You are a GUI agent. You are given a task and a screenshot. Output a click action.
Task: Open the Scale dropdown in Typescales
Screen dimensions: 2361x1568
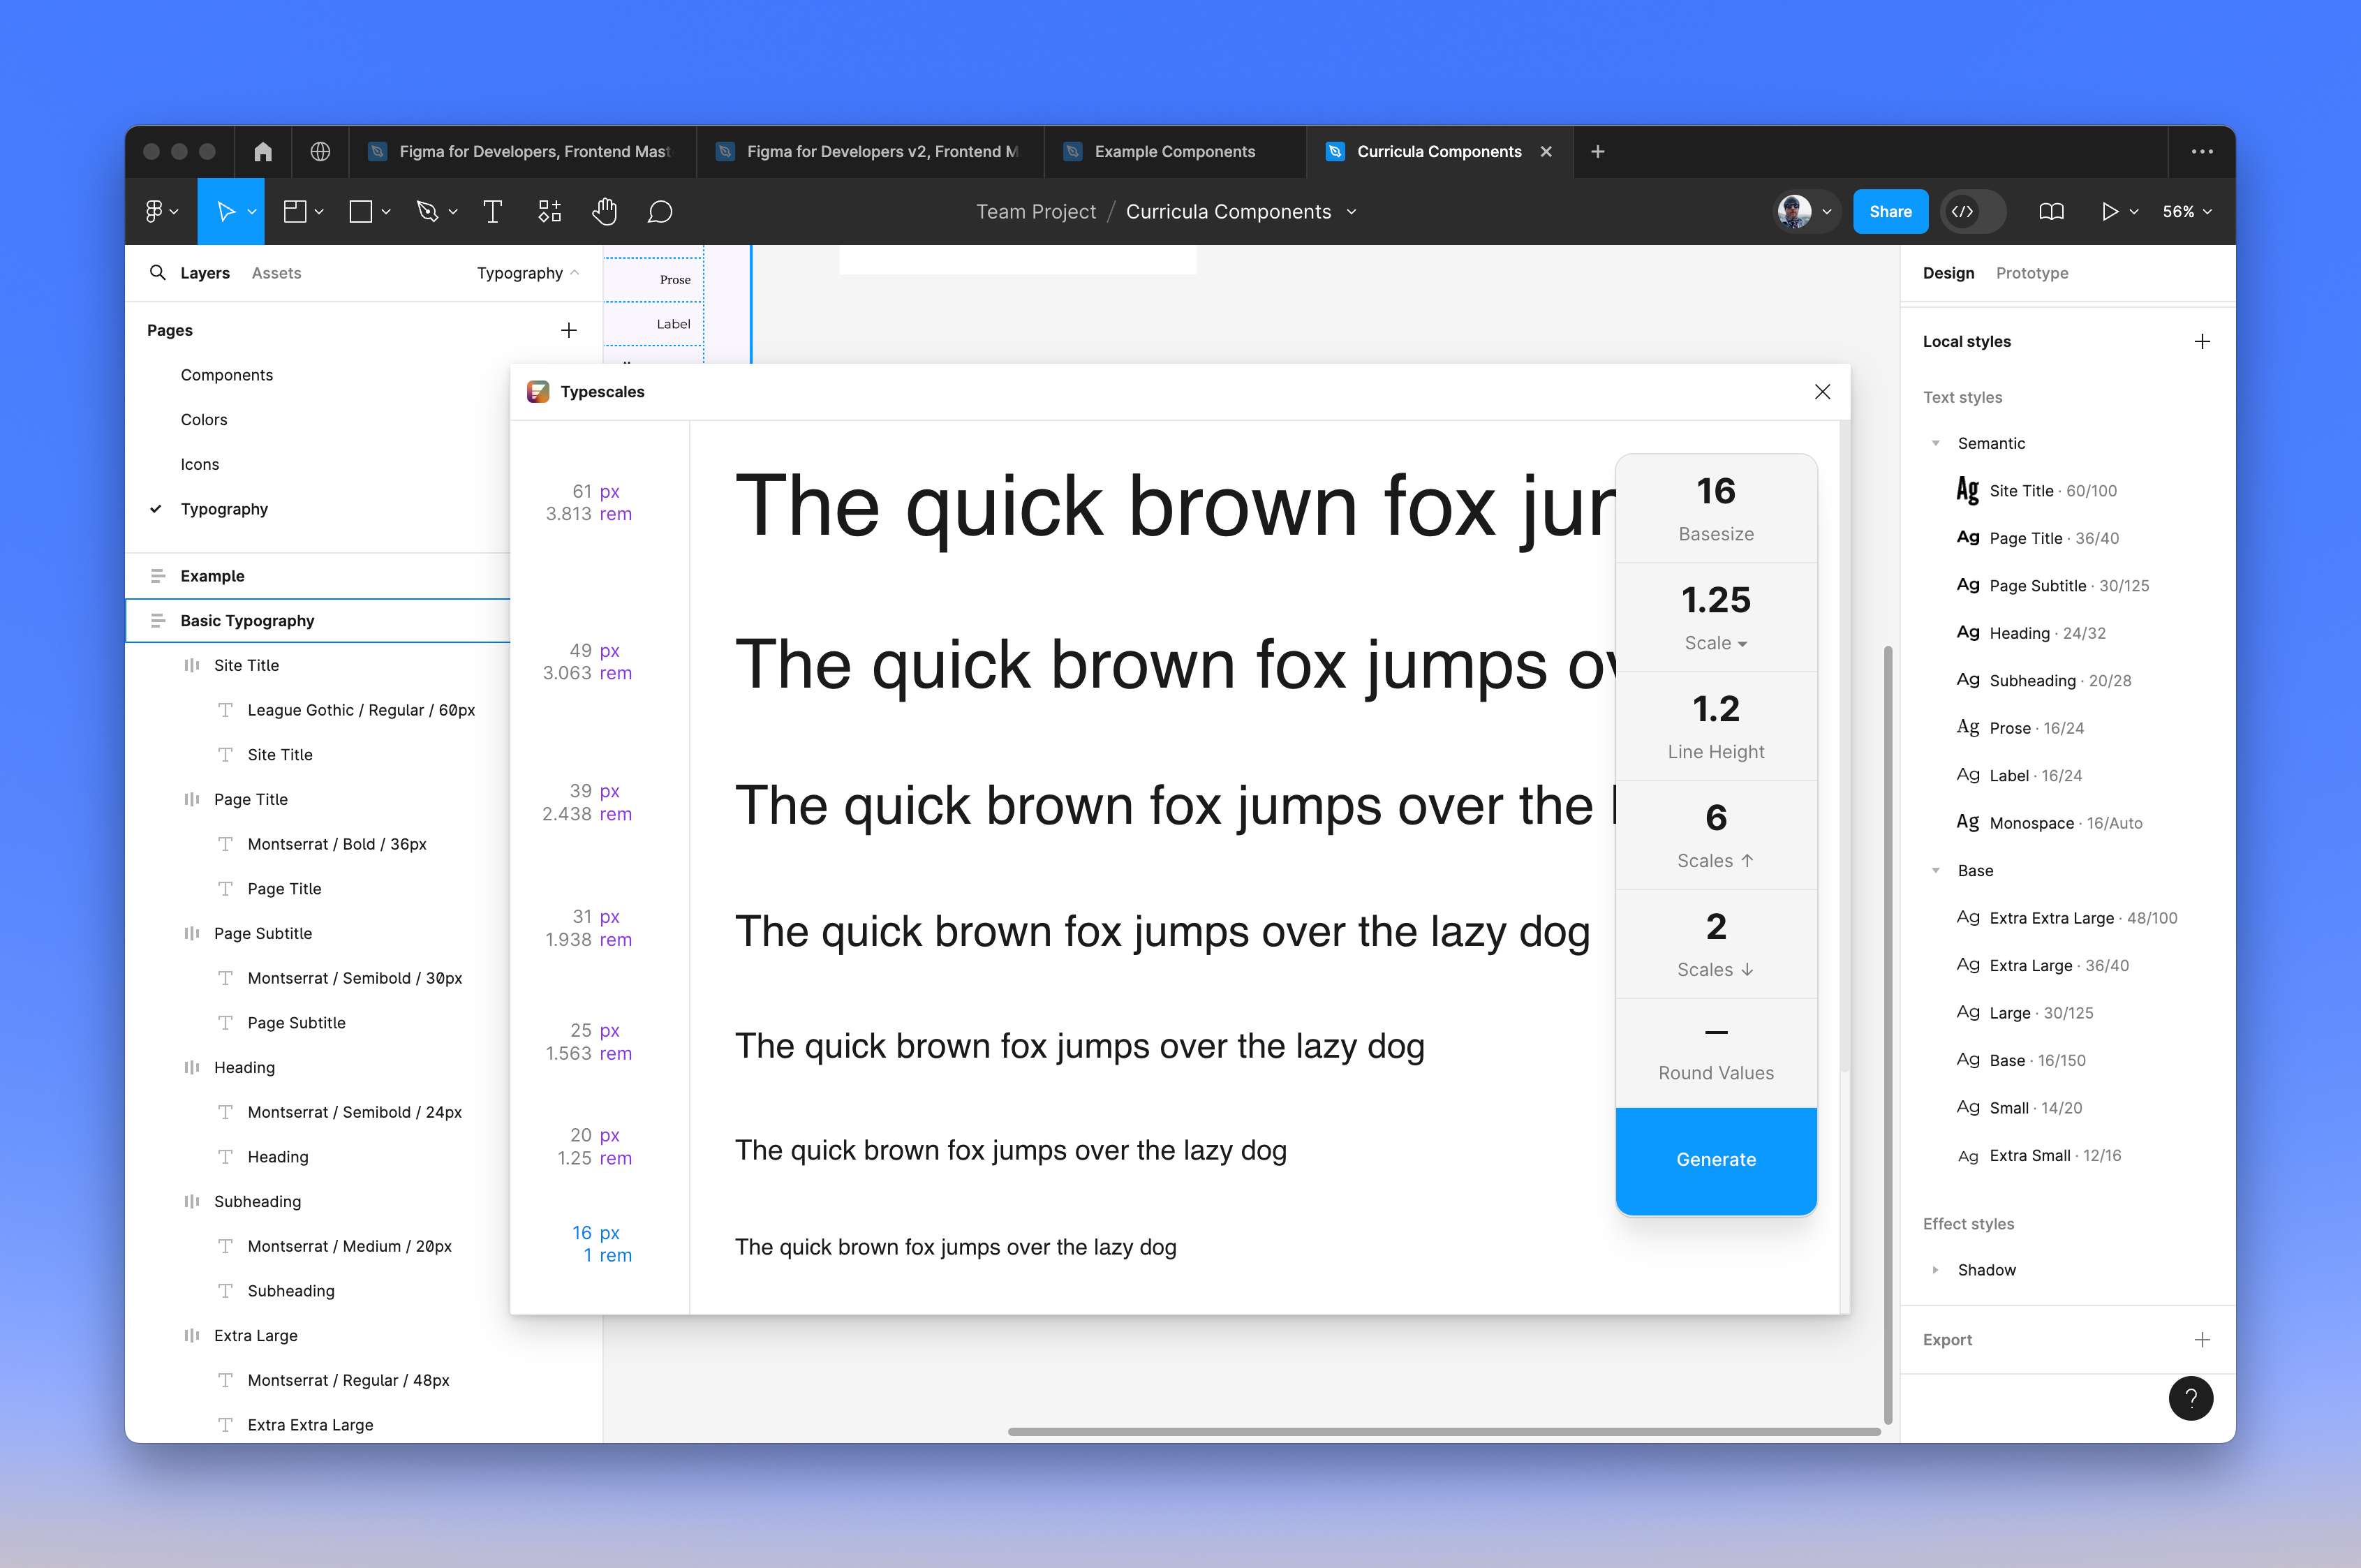pos(1716,643)
